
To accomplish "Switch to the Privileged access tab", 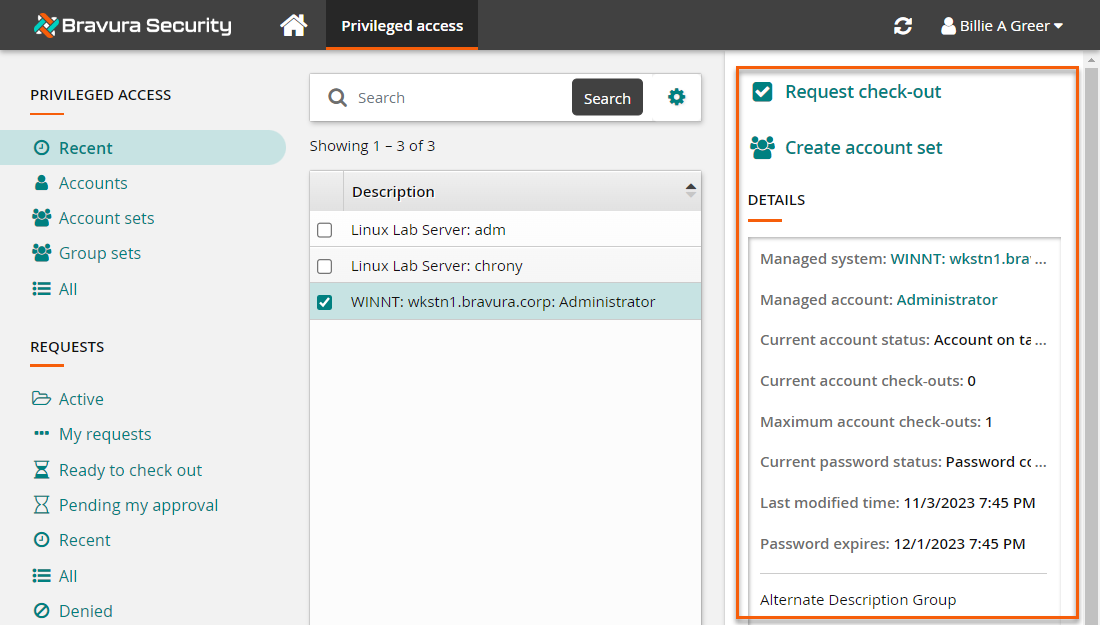I will (402, 26).
